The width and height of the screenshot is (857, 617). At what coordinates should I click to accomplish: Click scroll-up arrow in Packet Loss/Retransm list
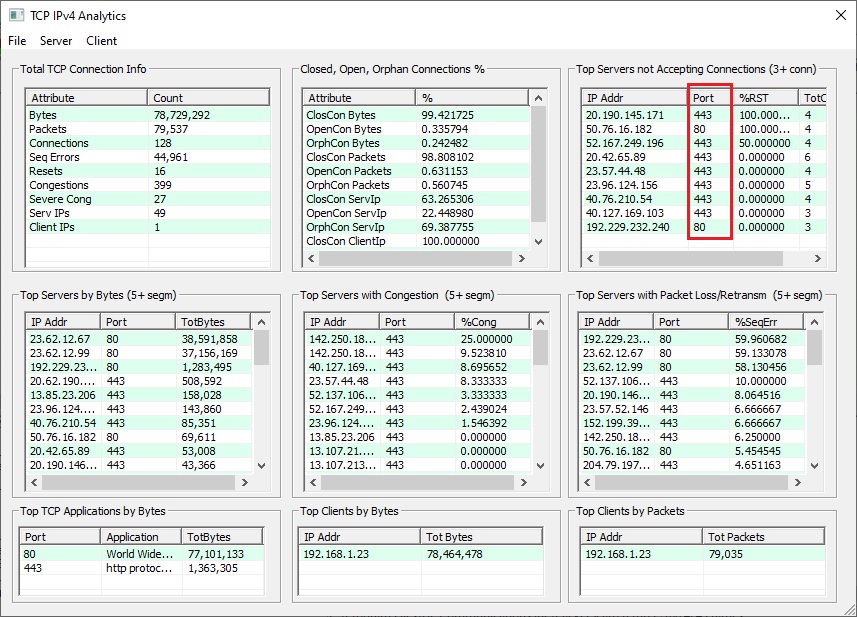(814, 322)
